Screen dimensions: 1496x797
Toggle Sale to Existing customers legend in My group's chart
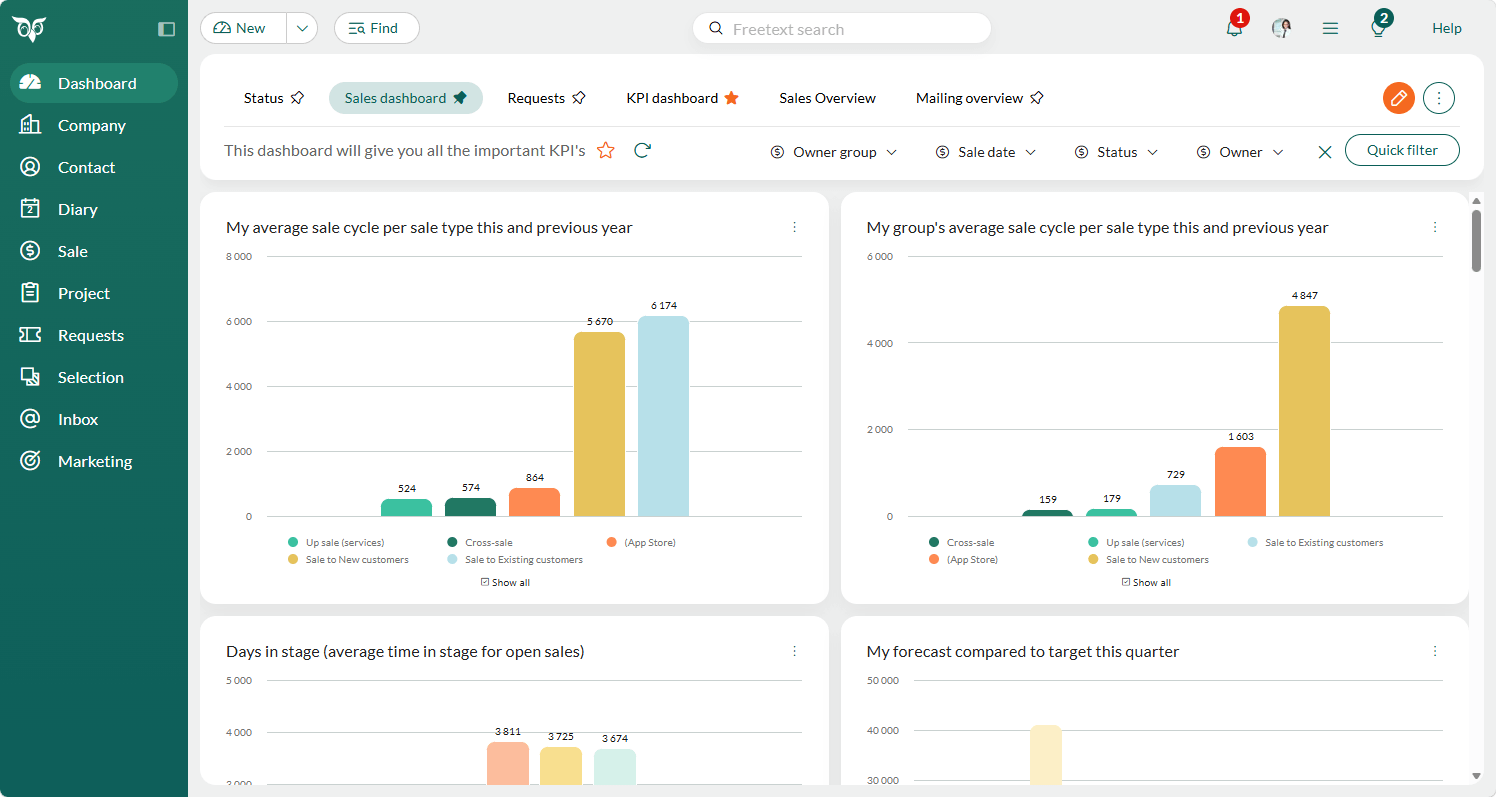click(1316, 542)
